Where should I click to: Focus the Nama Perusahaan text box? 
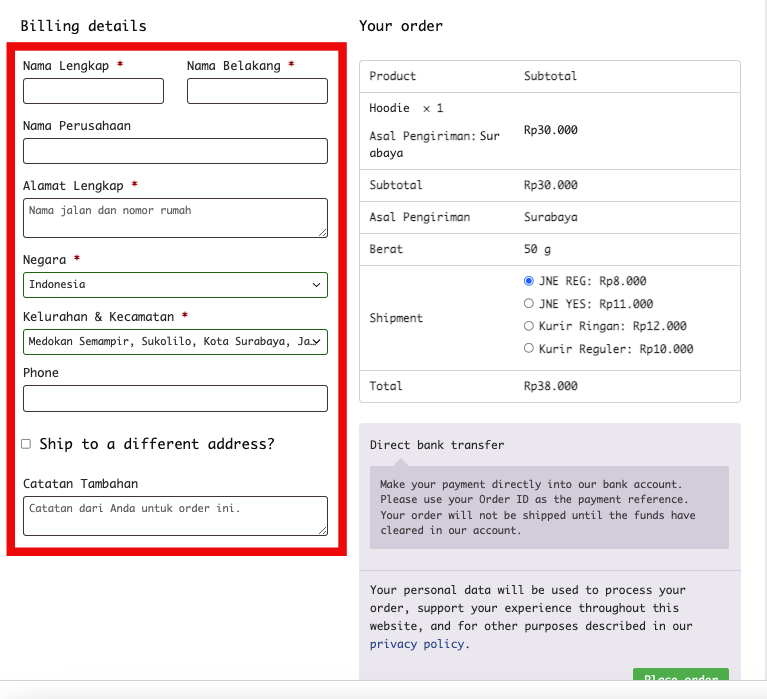click(x=175, y=151)
